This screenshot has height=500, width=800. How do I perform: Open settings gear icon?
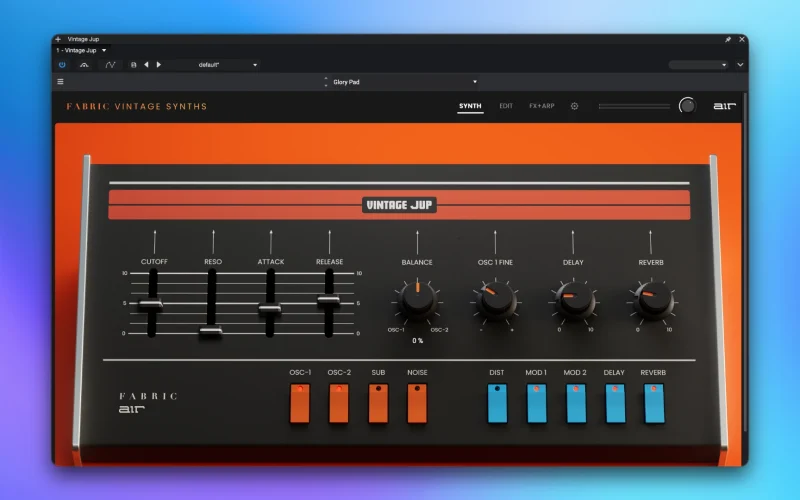tap(574, 106)
